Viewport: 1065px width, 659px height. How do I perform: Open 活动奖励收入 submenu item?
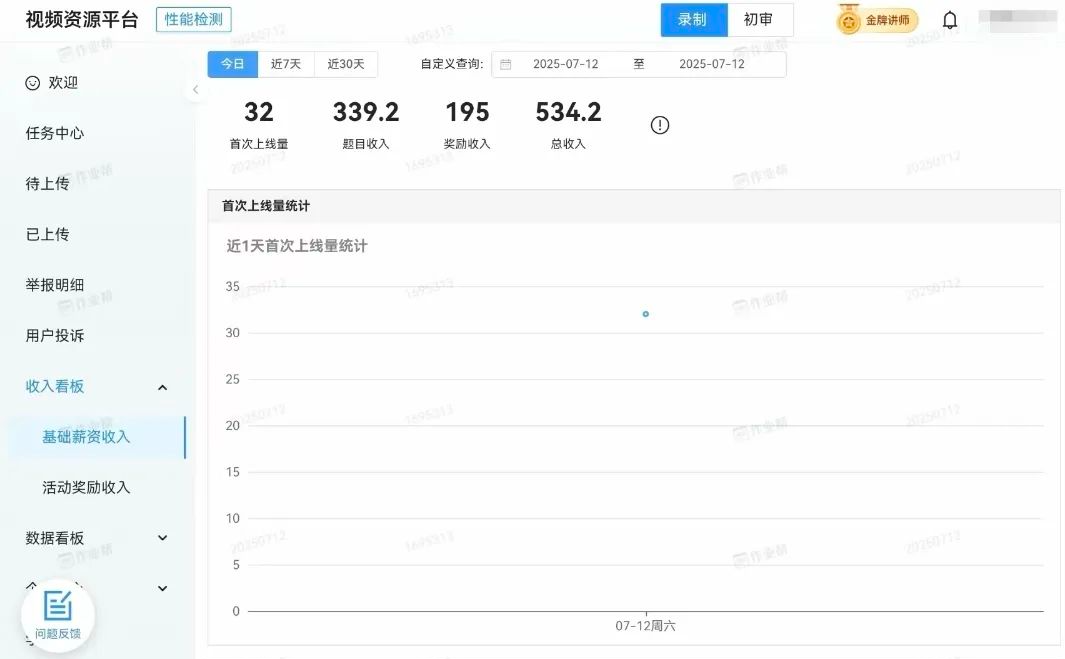click(86, 487)
